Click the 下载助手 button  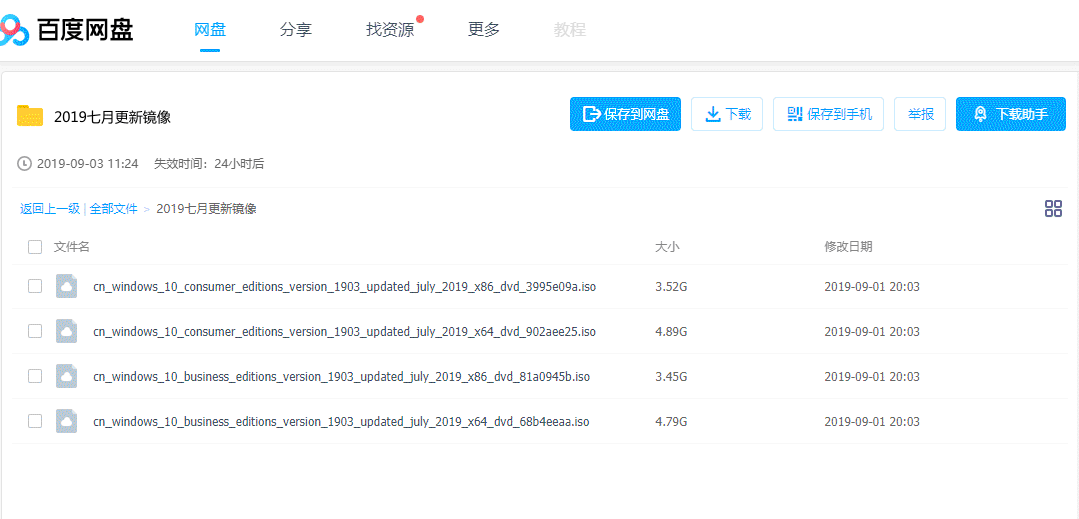pos(1011,114)
